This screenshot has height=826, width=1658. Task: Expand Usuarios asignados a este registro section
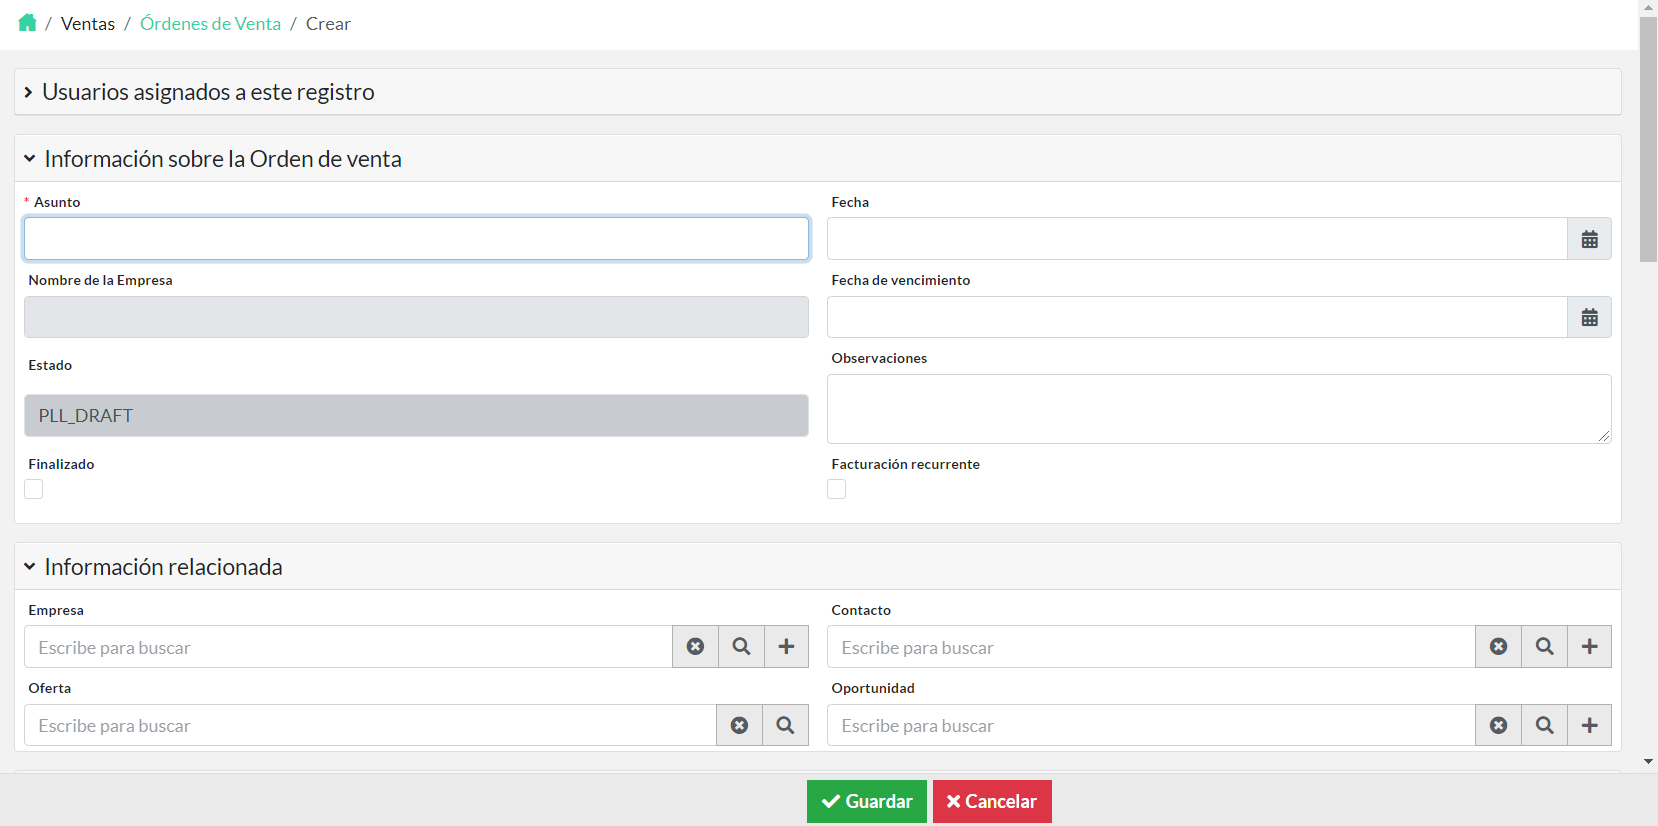pyautogui.click(x=207, y=92)
